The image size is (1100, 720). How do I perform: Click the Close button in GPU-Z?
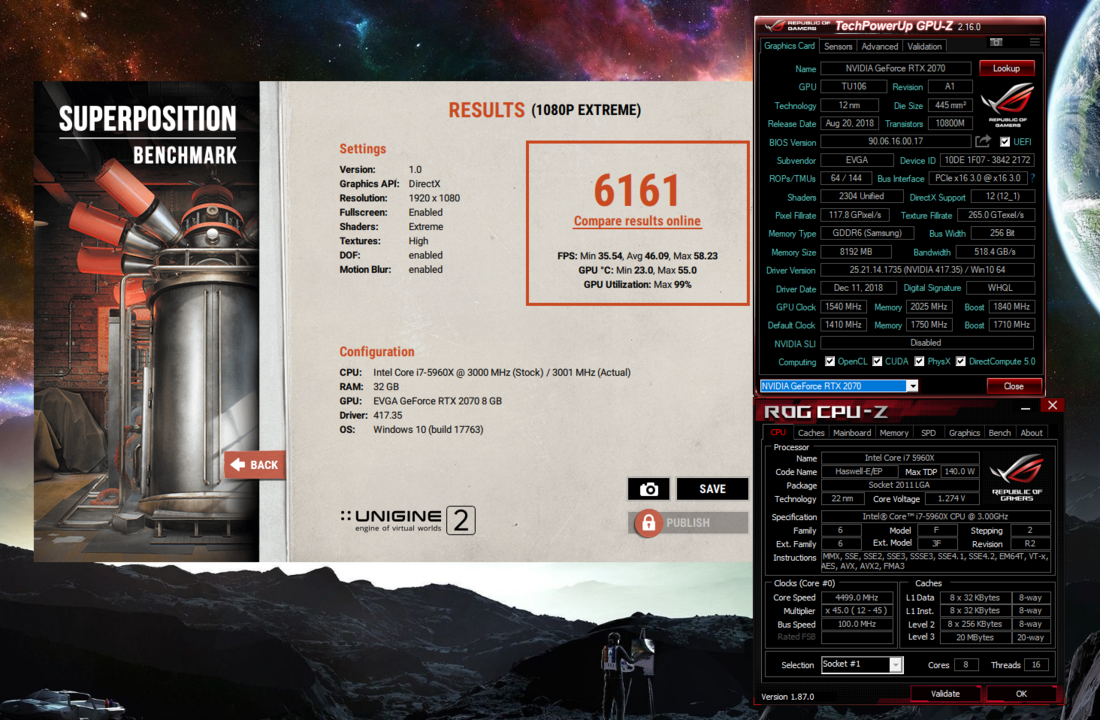[1013, 386]
